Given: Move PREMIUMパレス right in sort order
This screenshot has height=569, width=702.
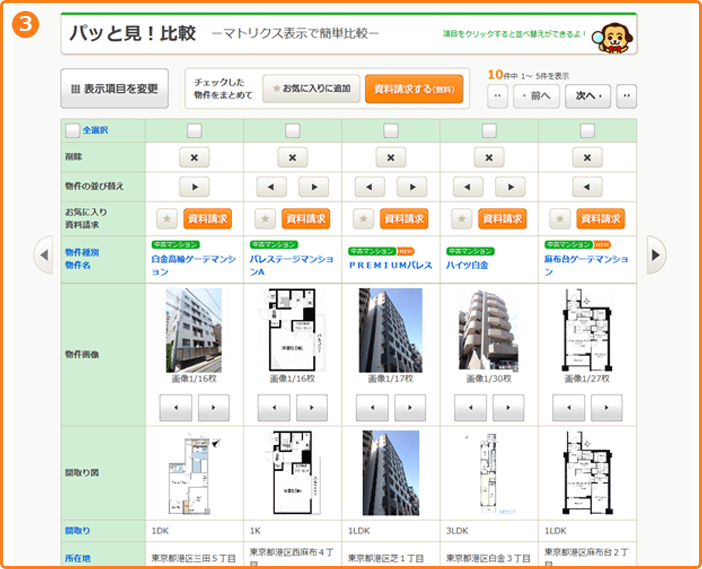Looking at the screenshot, I should [412, 187].
